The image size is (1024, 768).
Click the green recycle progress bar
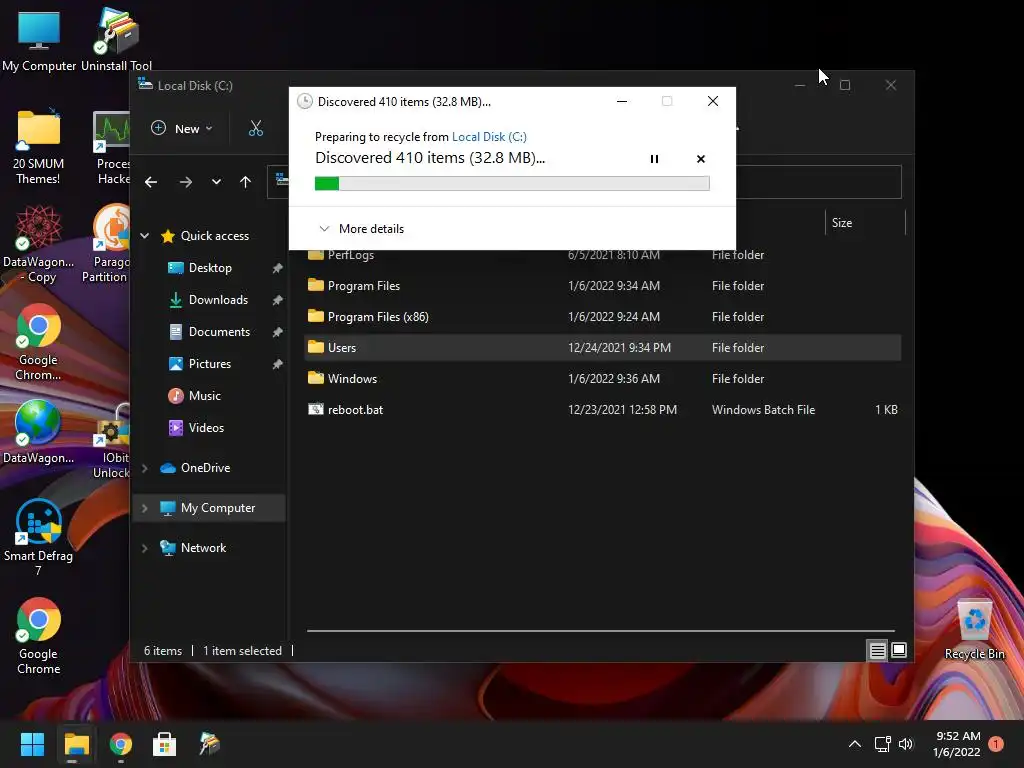pos(512,184)
